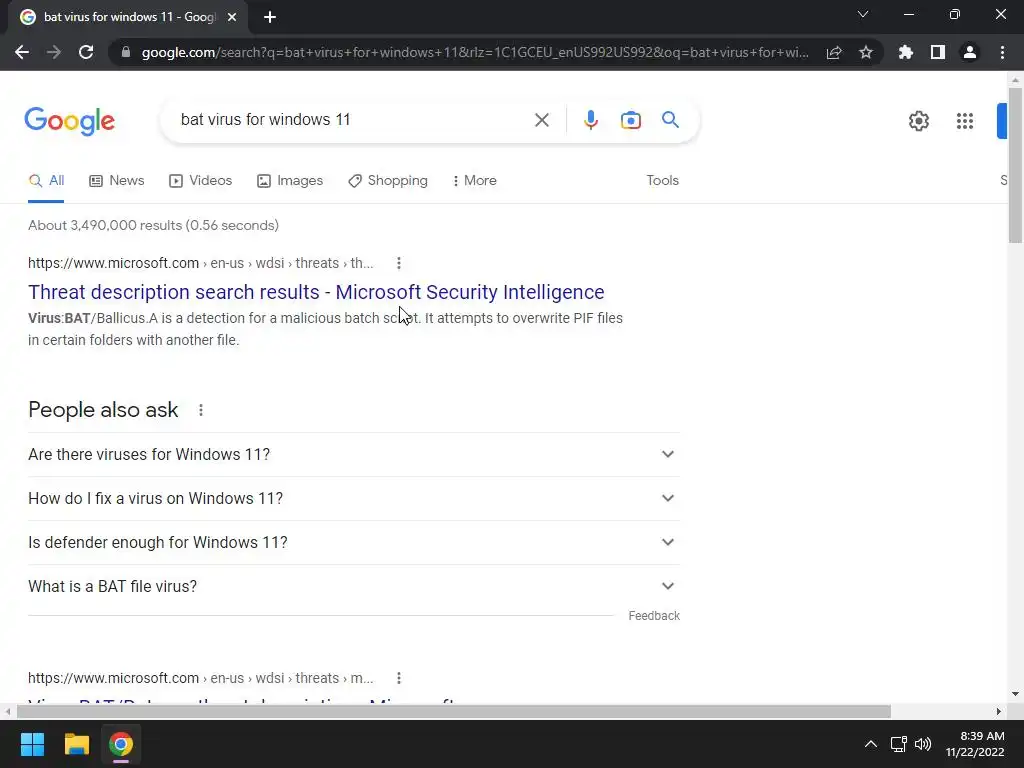Image resolution: width=1024 pixels, height=768 pixels.
Task: Click the browser address bar URL
Action: pyautogui.click(x=475, y=52)
